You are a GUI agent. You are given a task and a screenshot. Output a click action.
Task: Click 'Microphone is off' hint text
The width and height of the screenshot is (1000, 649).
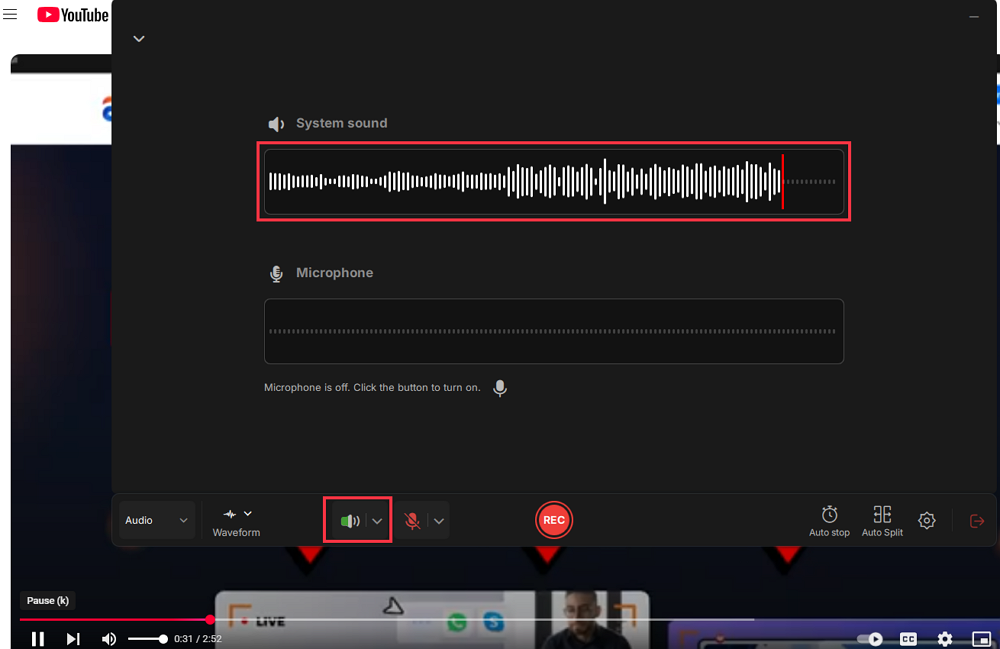(x=372, y=388)
